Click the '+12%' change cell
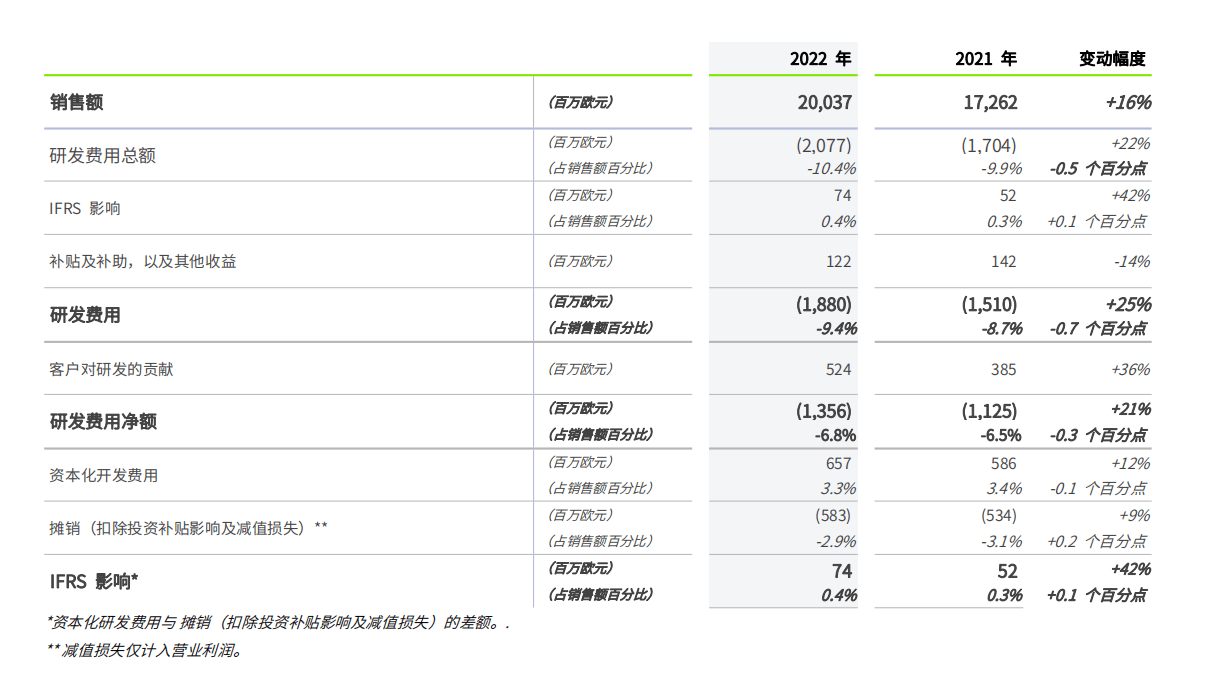The image size is (1206, 700). (1131, 463)
